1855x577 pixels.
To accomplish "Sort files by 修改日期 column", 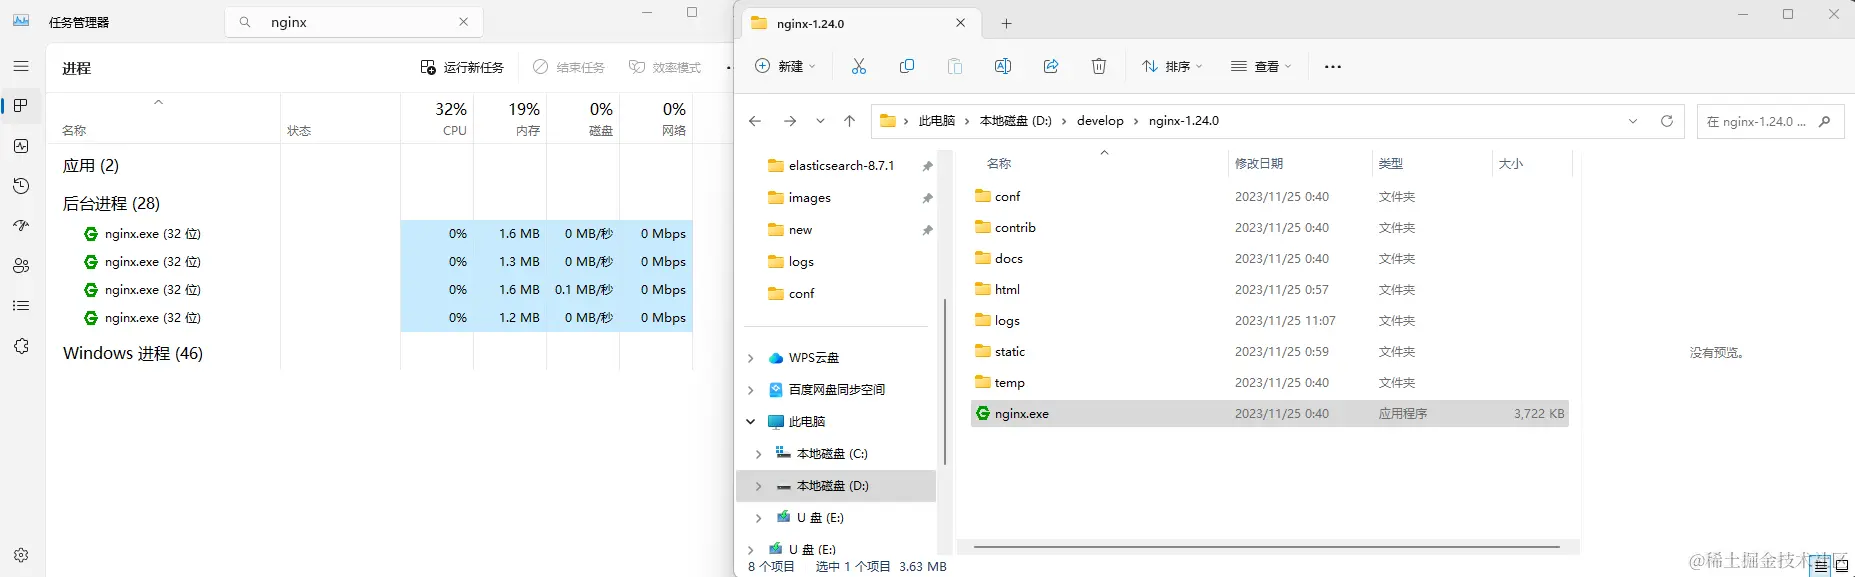I will (1259, 163).
